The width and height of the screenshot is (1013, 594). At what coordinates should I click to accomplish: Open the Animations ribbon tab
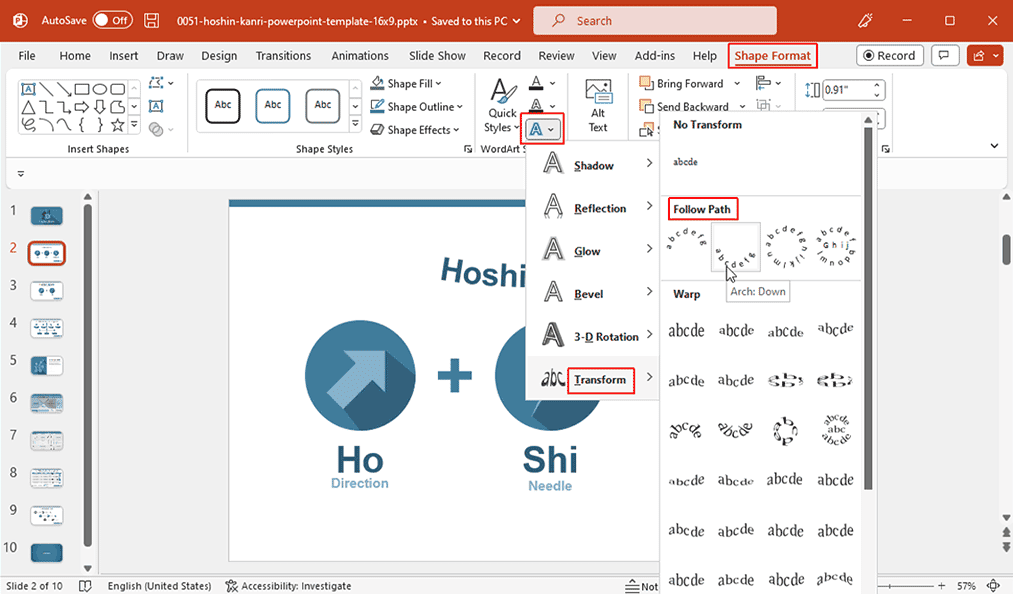coord(360,55)
